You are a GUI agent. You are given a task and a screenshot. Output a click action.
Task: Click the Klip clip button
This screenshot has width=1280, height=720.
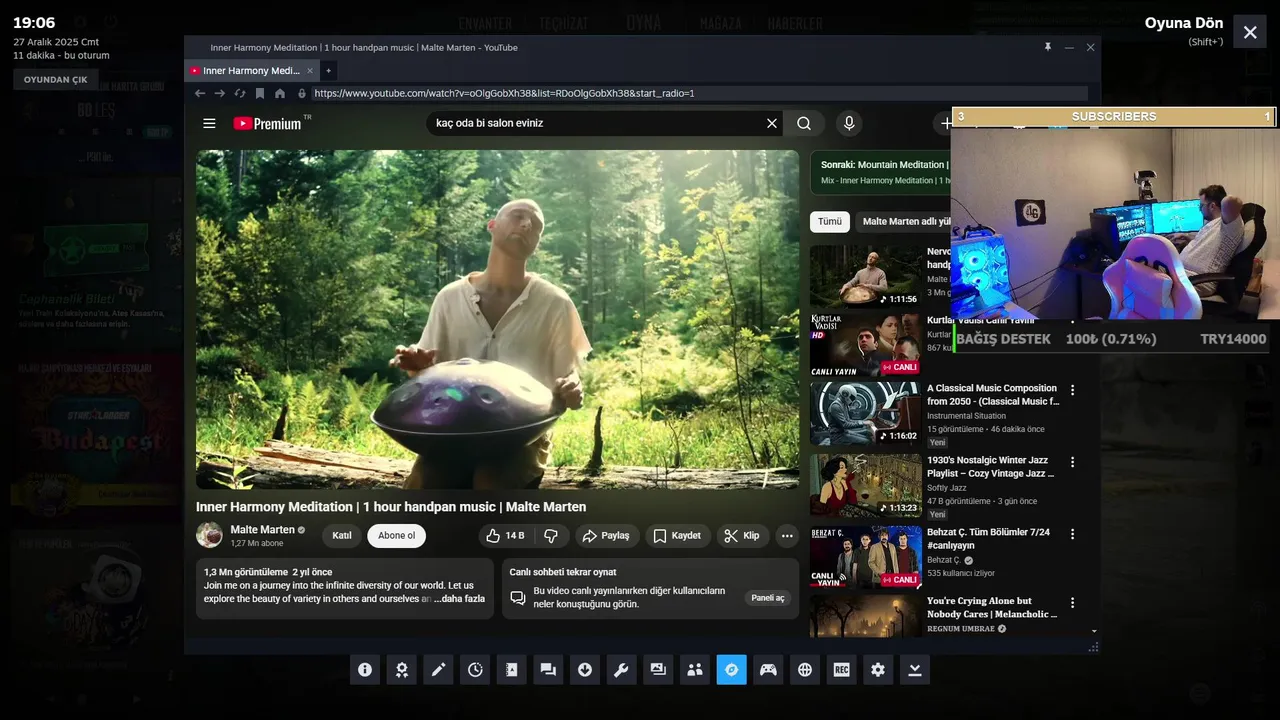tap(742, 536)
